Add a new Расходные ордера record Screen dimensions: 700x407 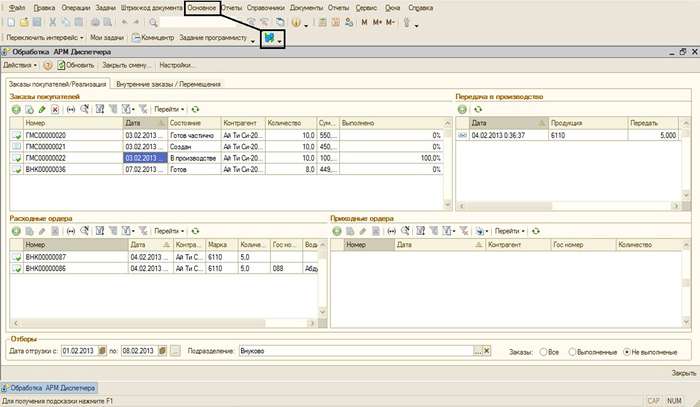coord(16,231)
